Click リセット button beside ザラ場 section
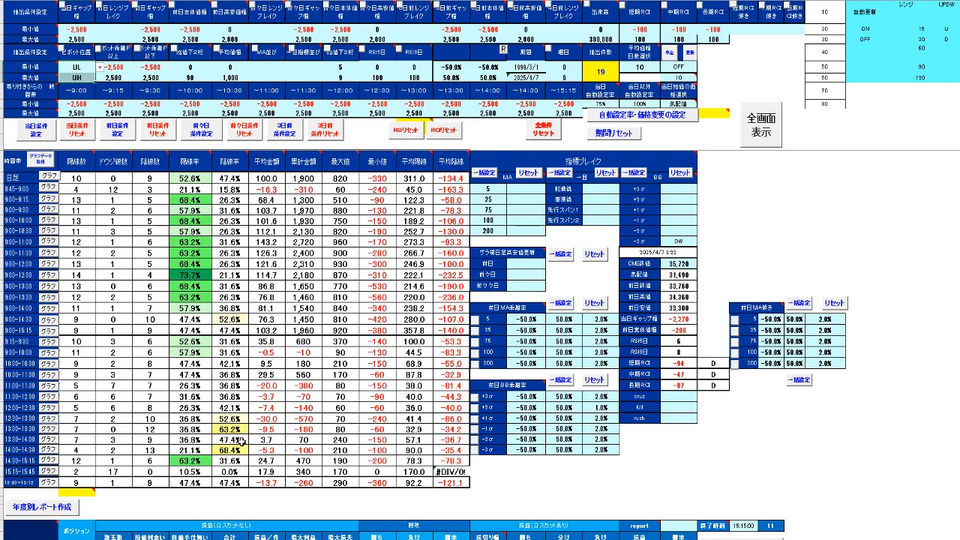The width and height of the screenshot is (960, 540). 594,253
